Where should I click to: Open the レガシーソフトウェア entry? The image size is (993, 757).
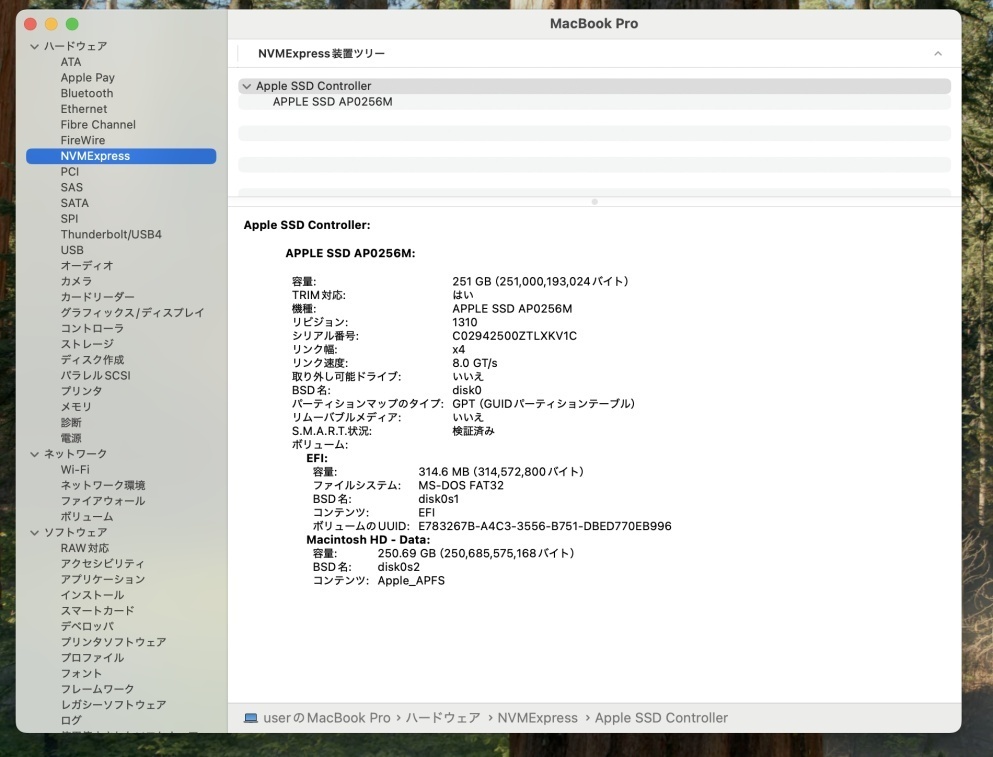pyautogui.click(x=113, y=705)
